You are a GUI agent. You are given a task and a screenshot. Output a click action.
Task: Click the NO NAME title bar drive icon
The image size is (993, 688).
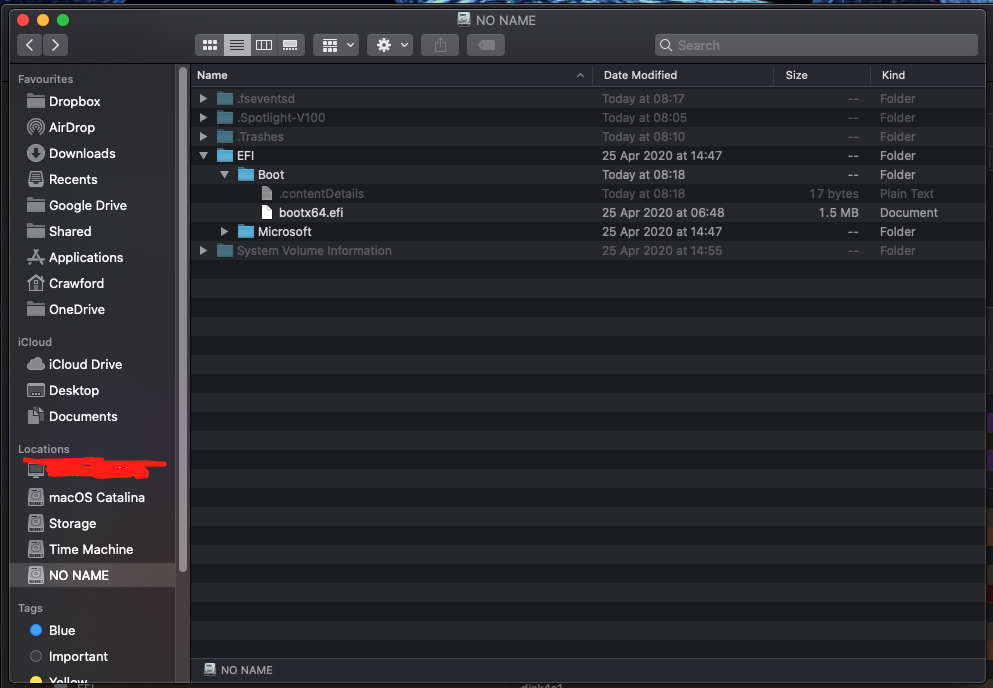[464, 20]
